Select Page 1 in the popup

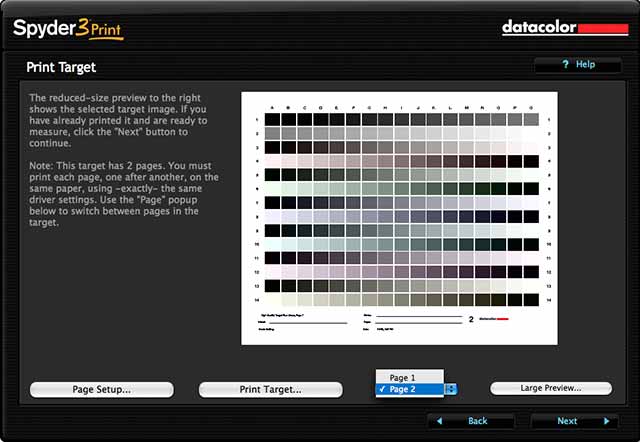(409, 378)
